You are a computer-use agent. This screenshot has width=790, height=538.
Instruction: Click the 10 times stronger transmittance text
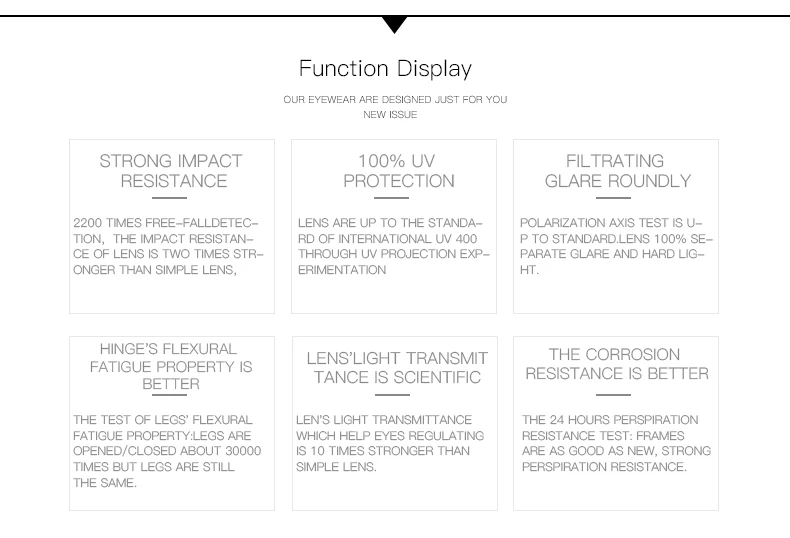390,443
